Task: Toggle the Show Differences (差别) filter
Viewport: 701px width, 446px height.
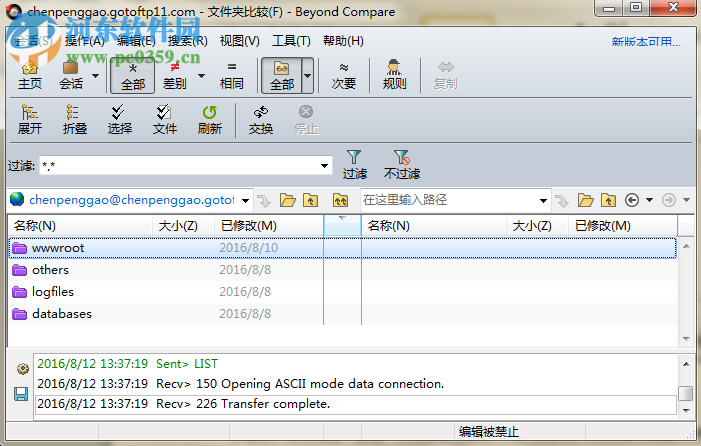Action: (174, 75)
